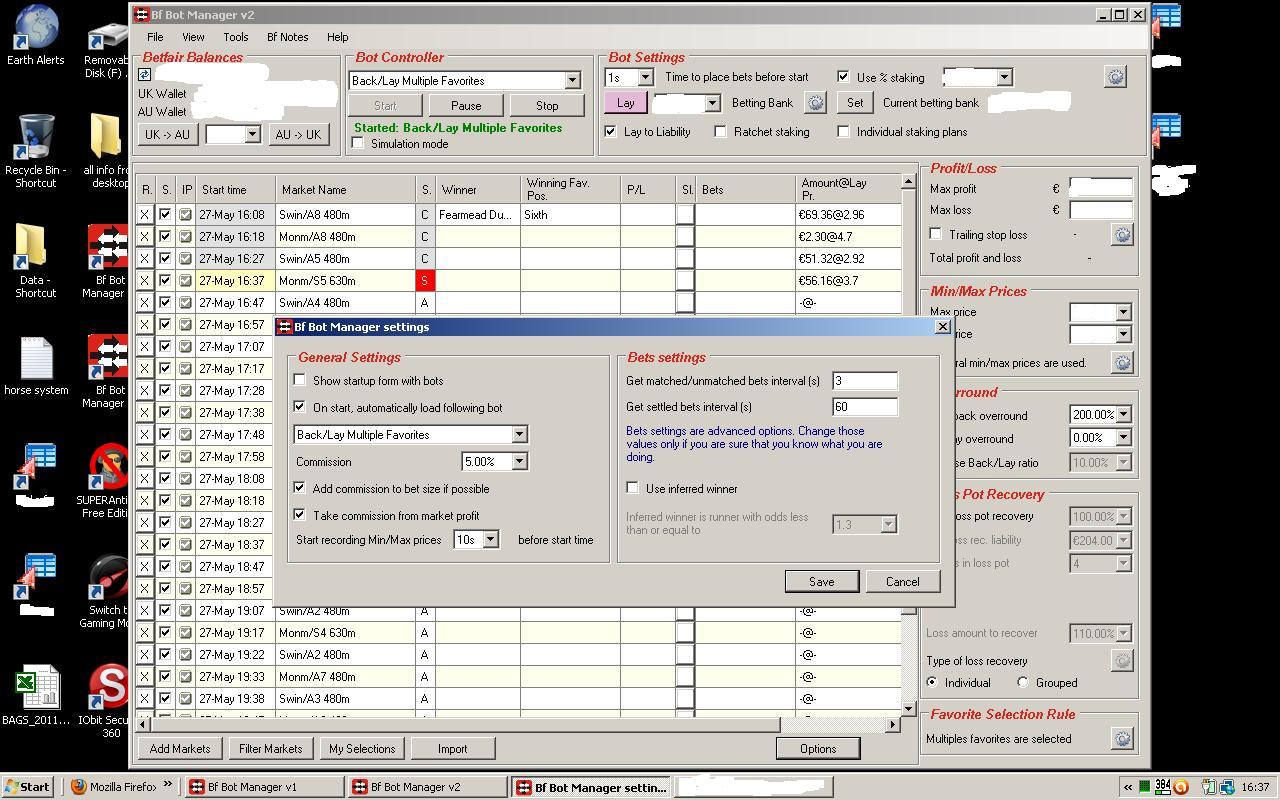Click markets table vertical scrollbar down arrow
Screen dimensions: 1280x800
(x=908, y=708)
